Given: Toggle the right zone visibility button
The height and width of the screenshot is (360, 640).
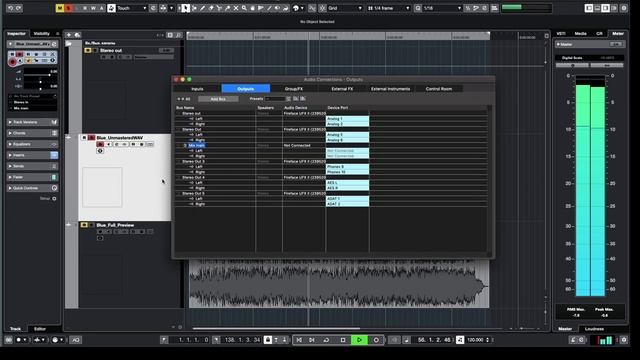Looking at the screenshot, I should [x=606, y=8].
